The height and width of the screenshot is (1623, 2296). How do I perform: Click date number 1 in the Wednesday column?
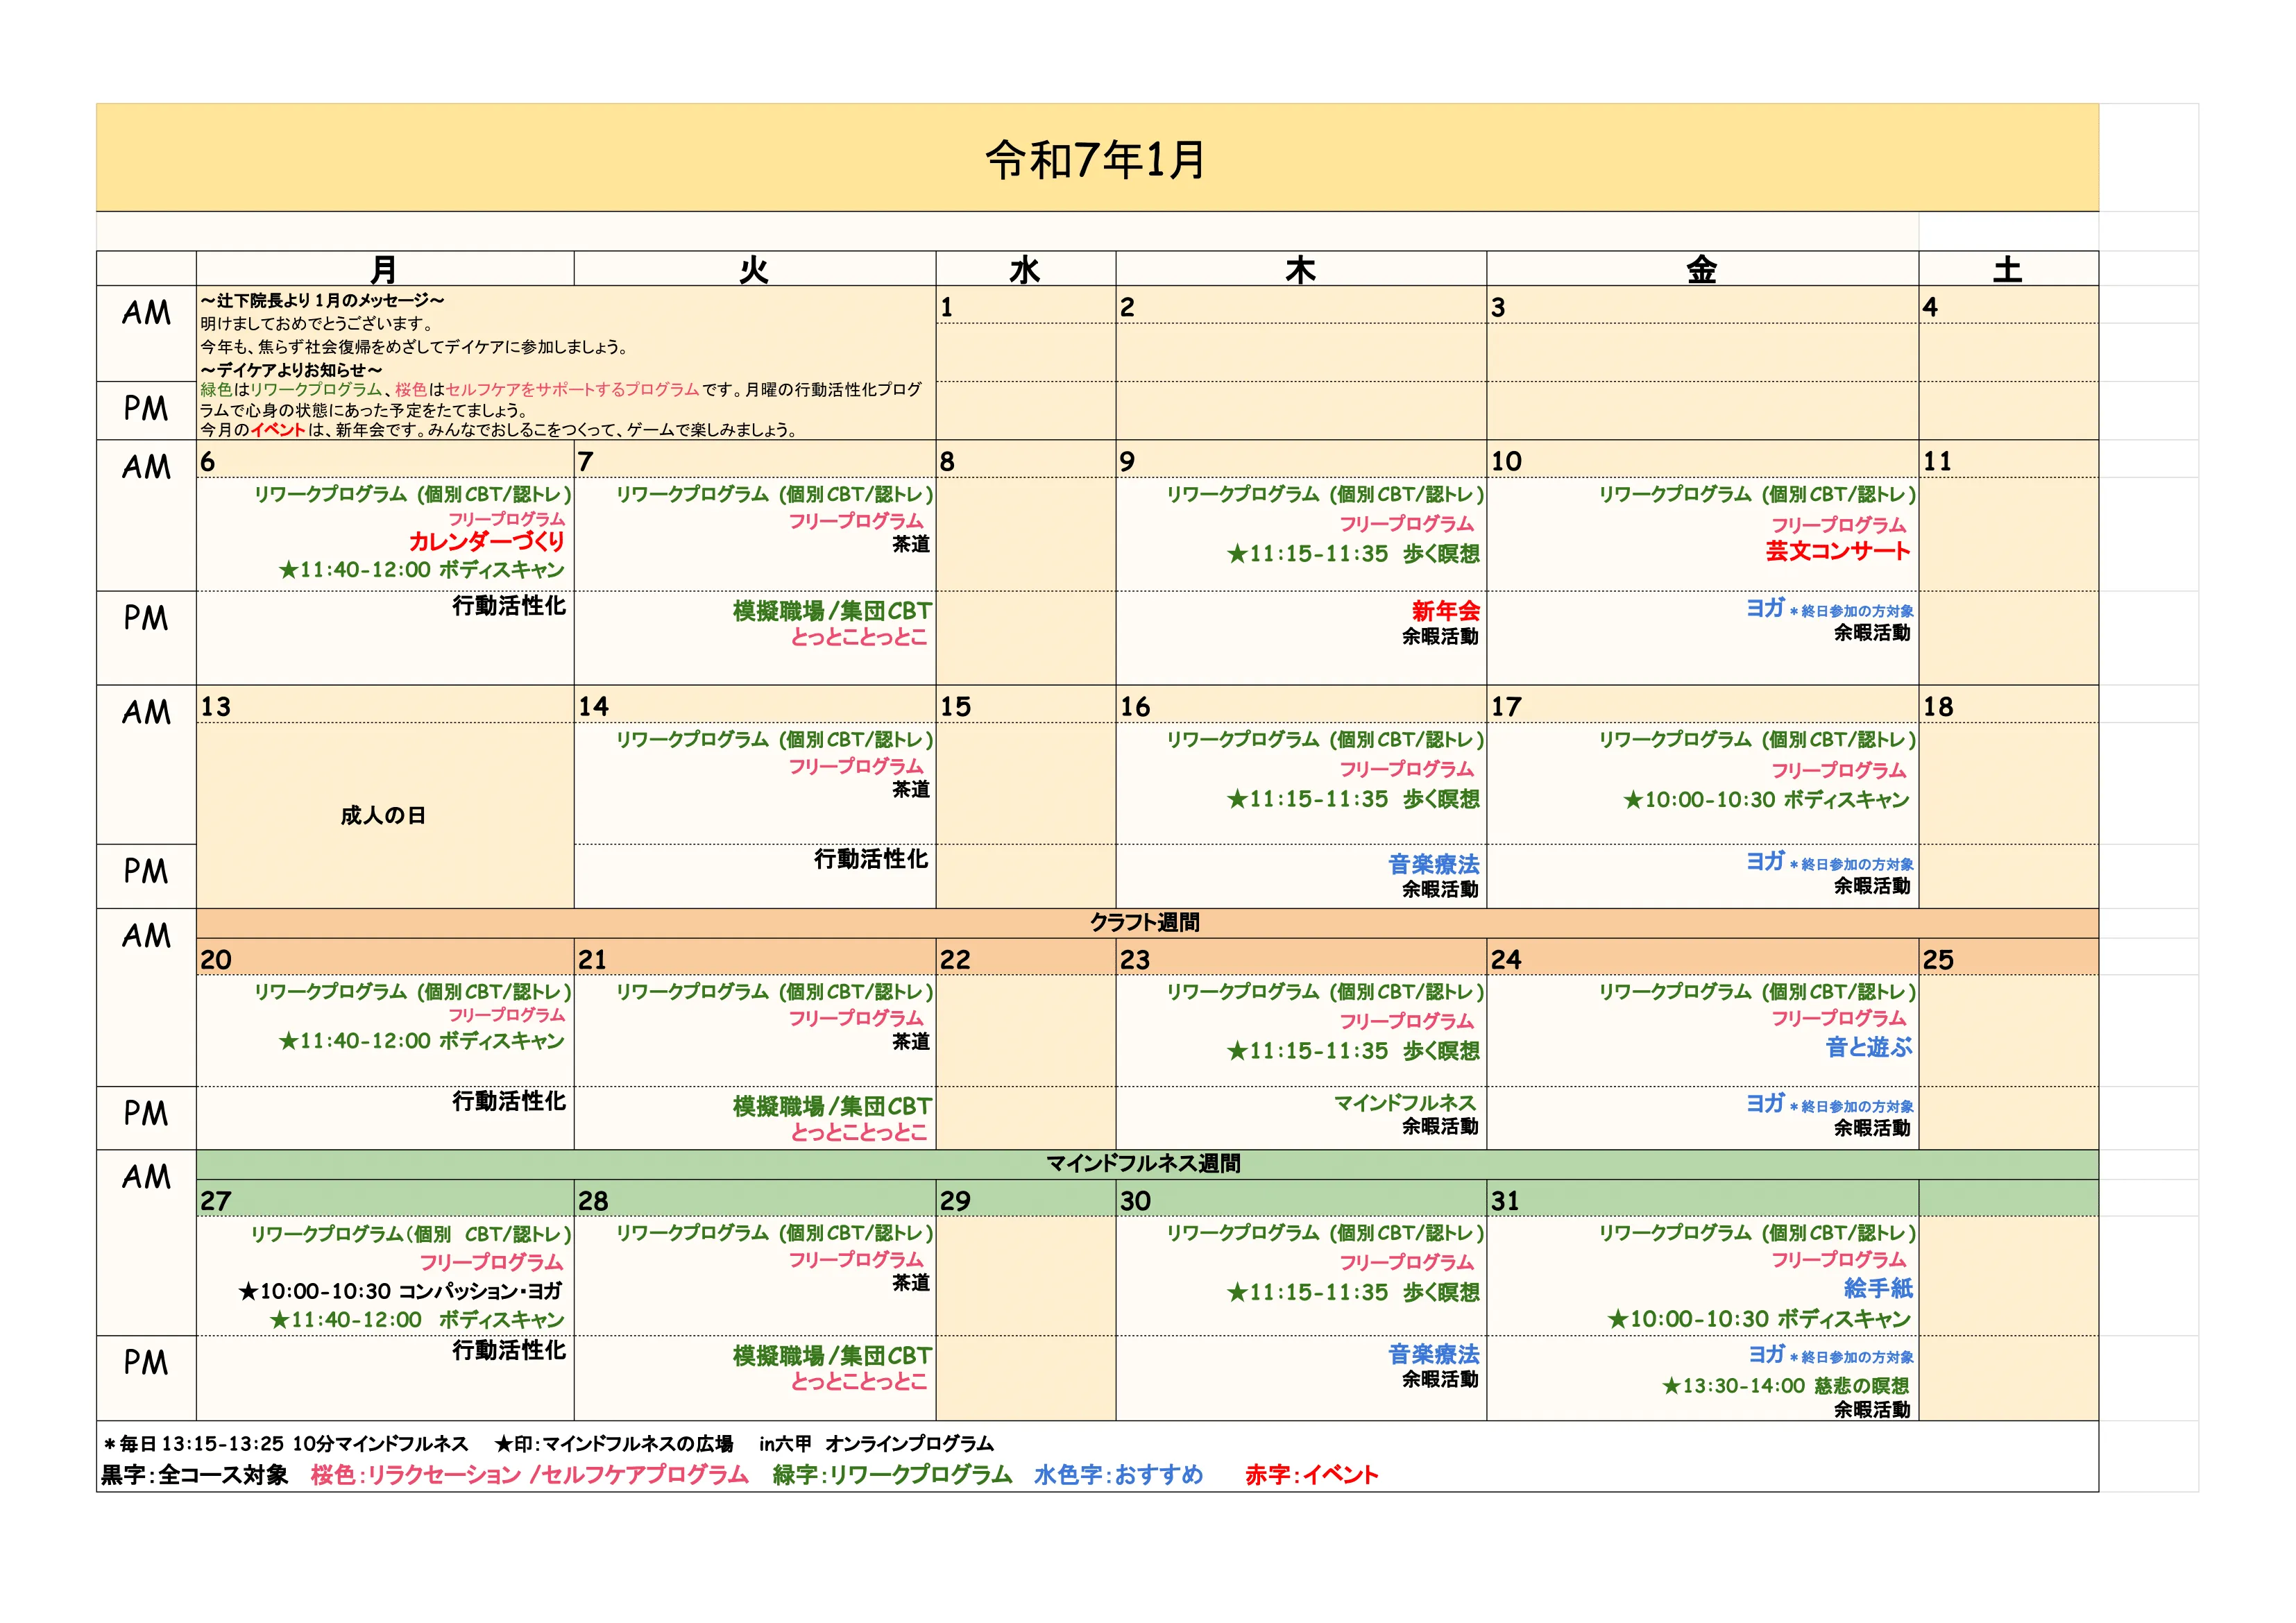pos(947,307)
